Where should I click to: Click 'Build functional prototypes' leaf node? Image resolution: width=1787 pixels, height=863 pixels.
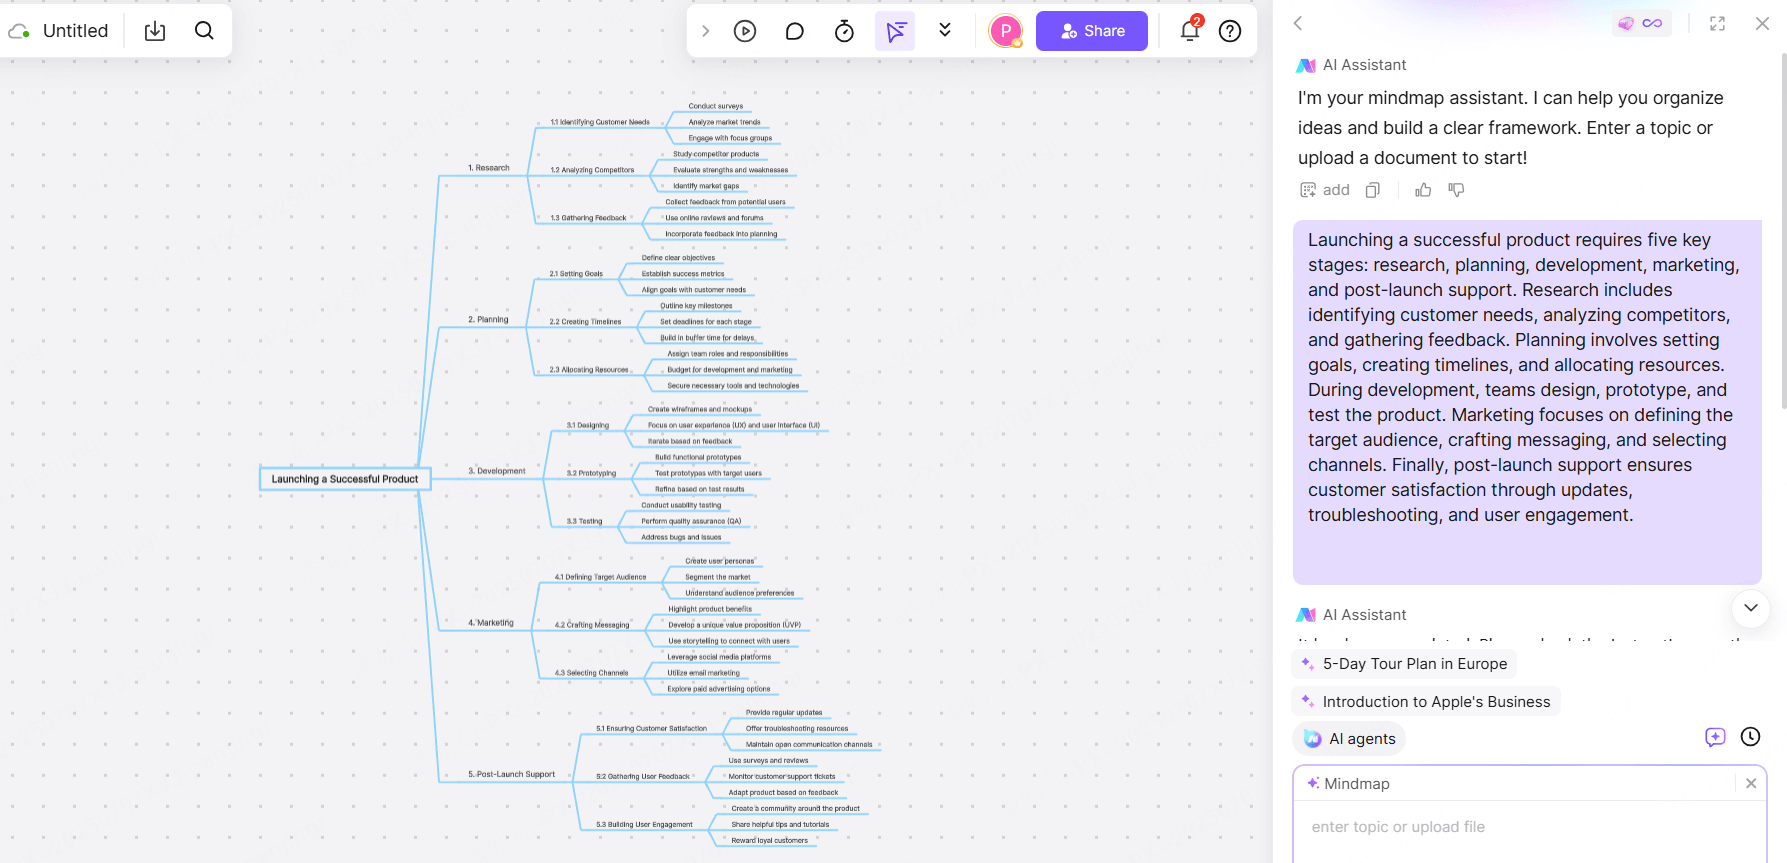[698, 458]
